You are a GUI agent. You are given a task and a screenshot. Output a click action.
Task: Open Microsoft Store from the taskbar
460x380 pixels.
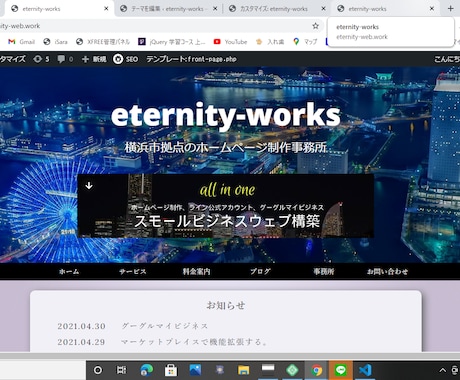pos(171,370)
